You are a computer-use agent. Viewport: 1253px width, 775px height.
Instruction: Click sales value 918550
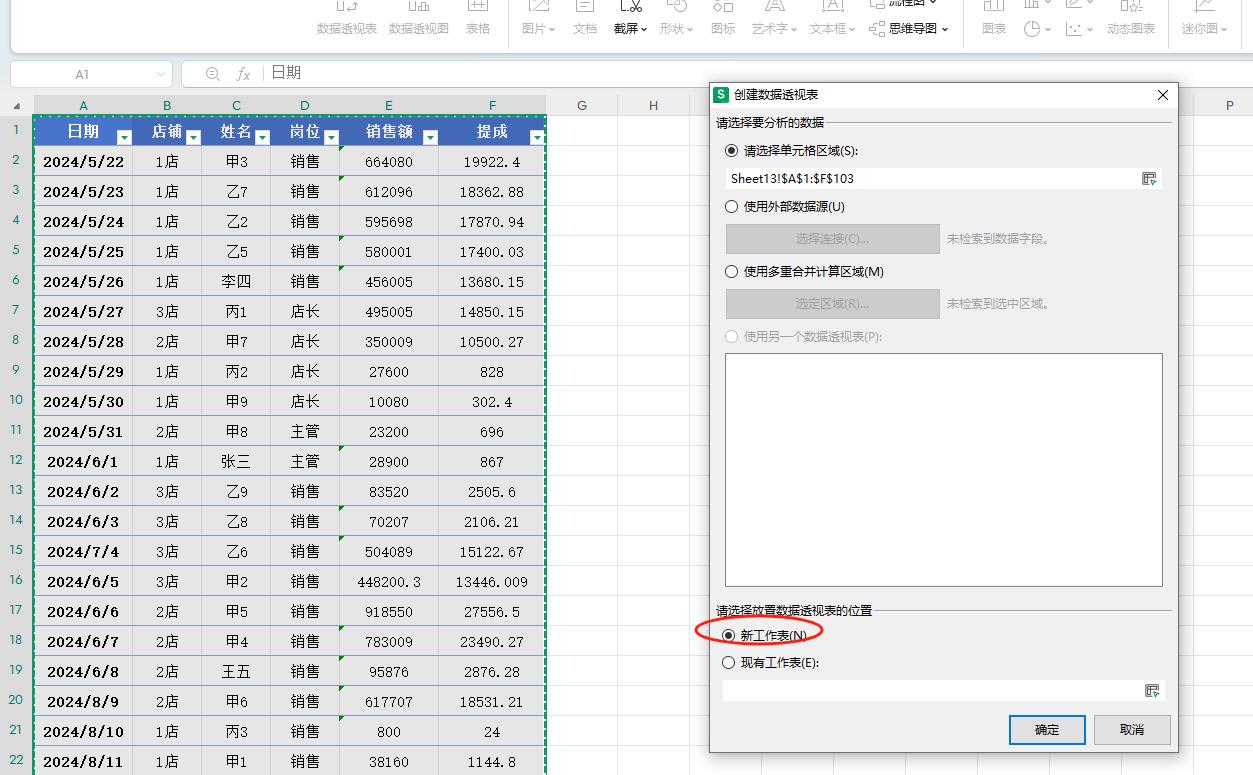click(389, 612)
